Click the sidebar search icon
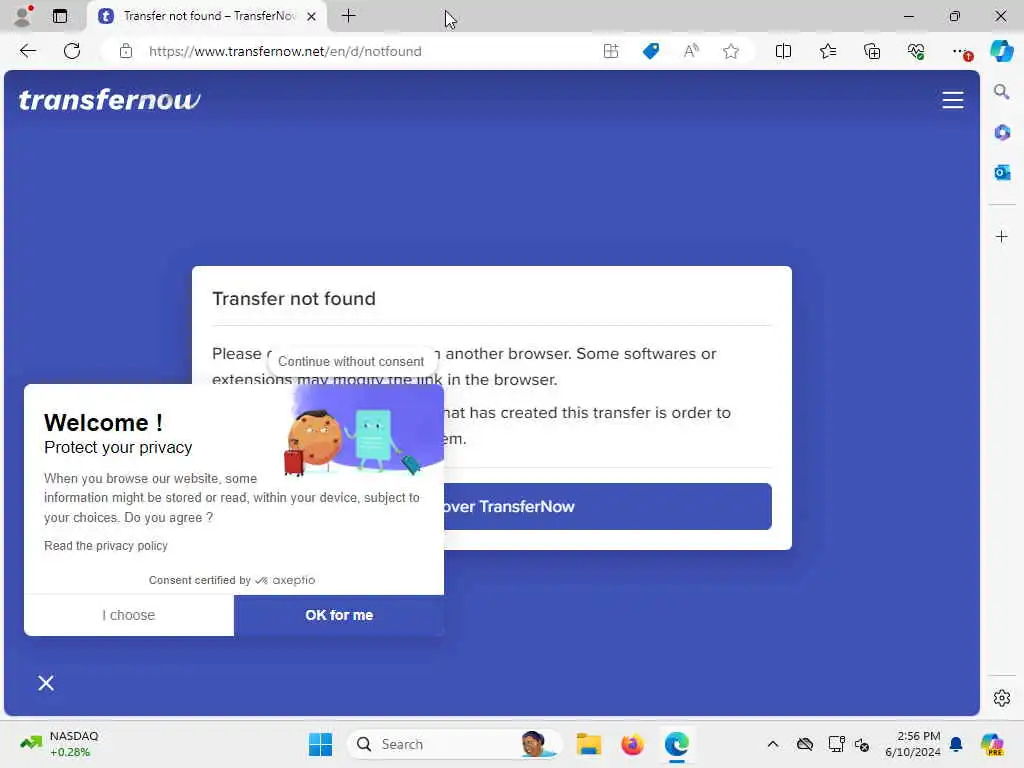 point(1001,91)
